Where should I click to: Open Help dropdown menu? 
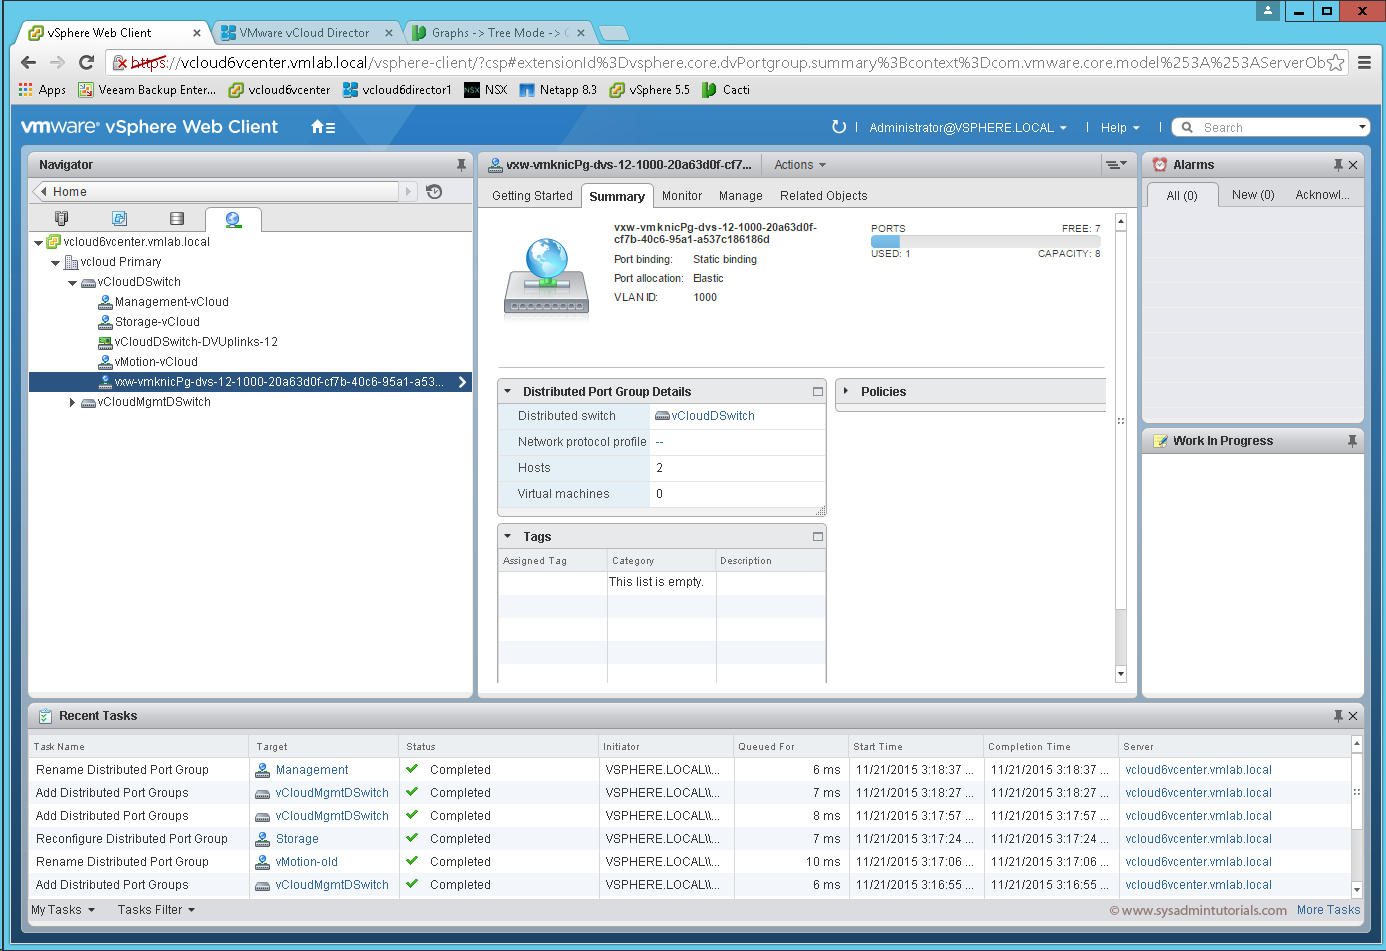point(1120,128)
